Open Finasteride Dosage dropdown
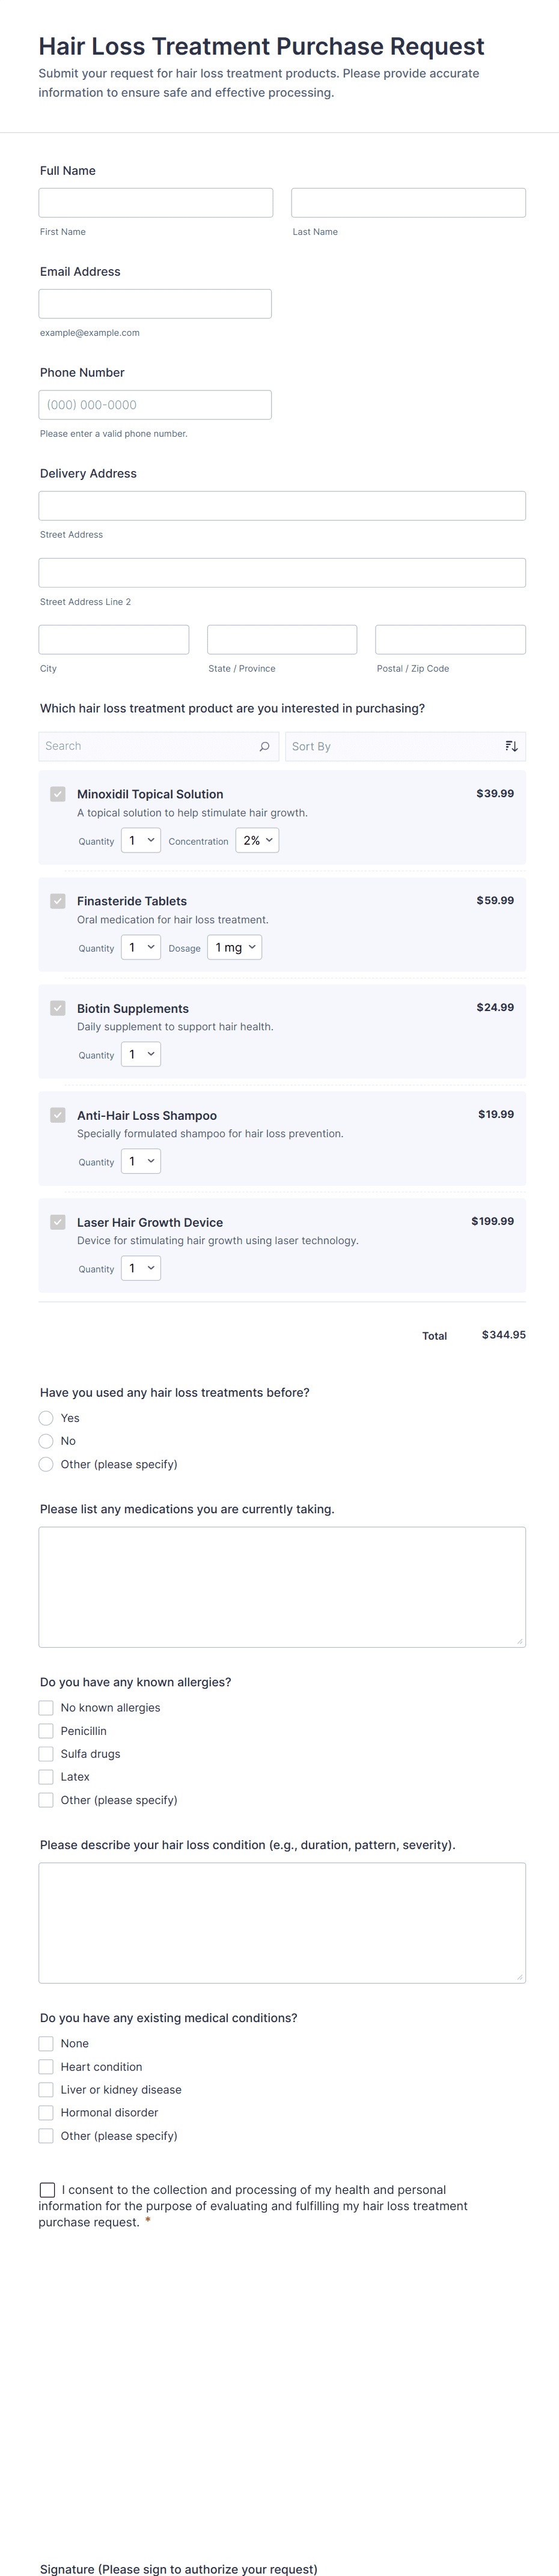Image resolution: width=559 pixels, height=2576 pixels. (x=234, y=947)
